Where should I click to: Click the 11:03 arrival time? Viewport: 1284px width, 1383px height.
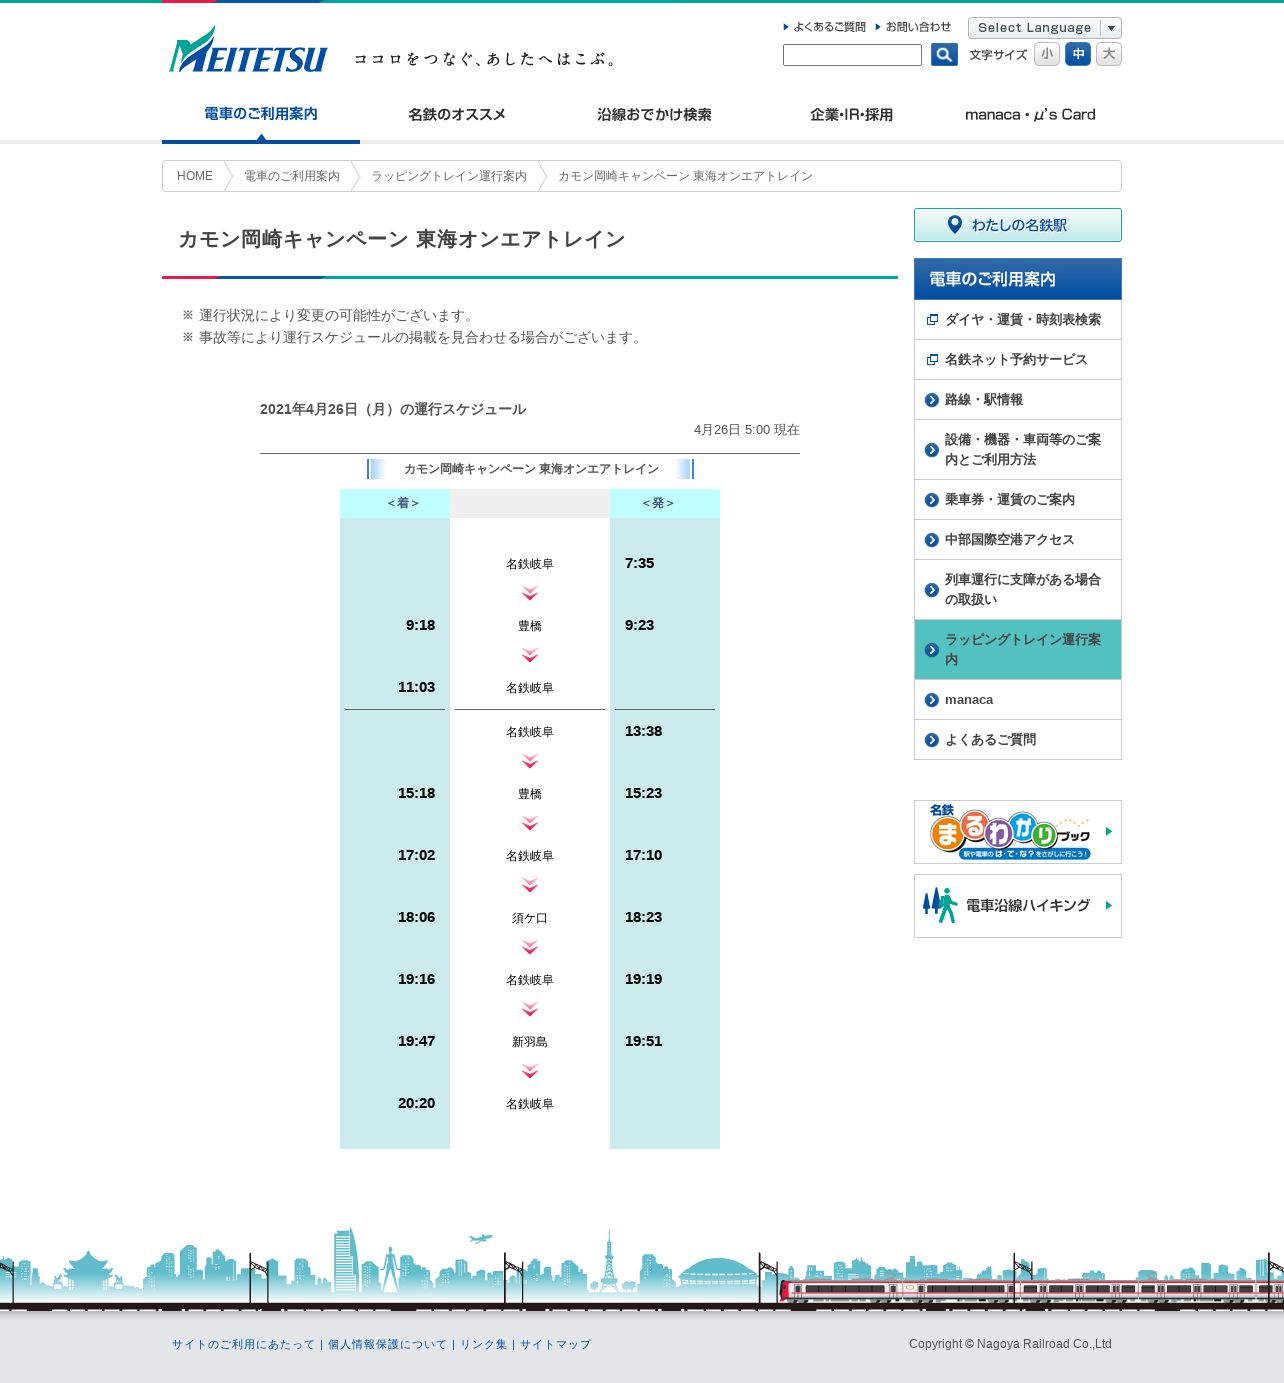[416, 687]
